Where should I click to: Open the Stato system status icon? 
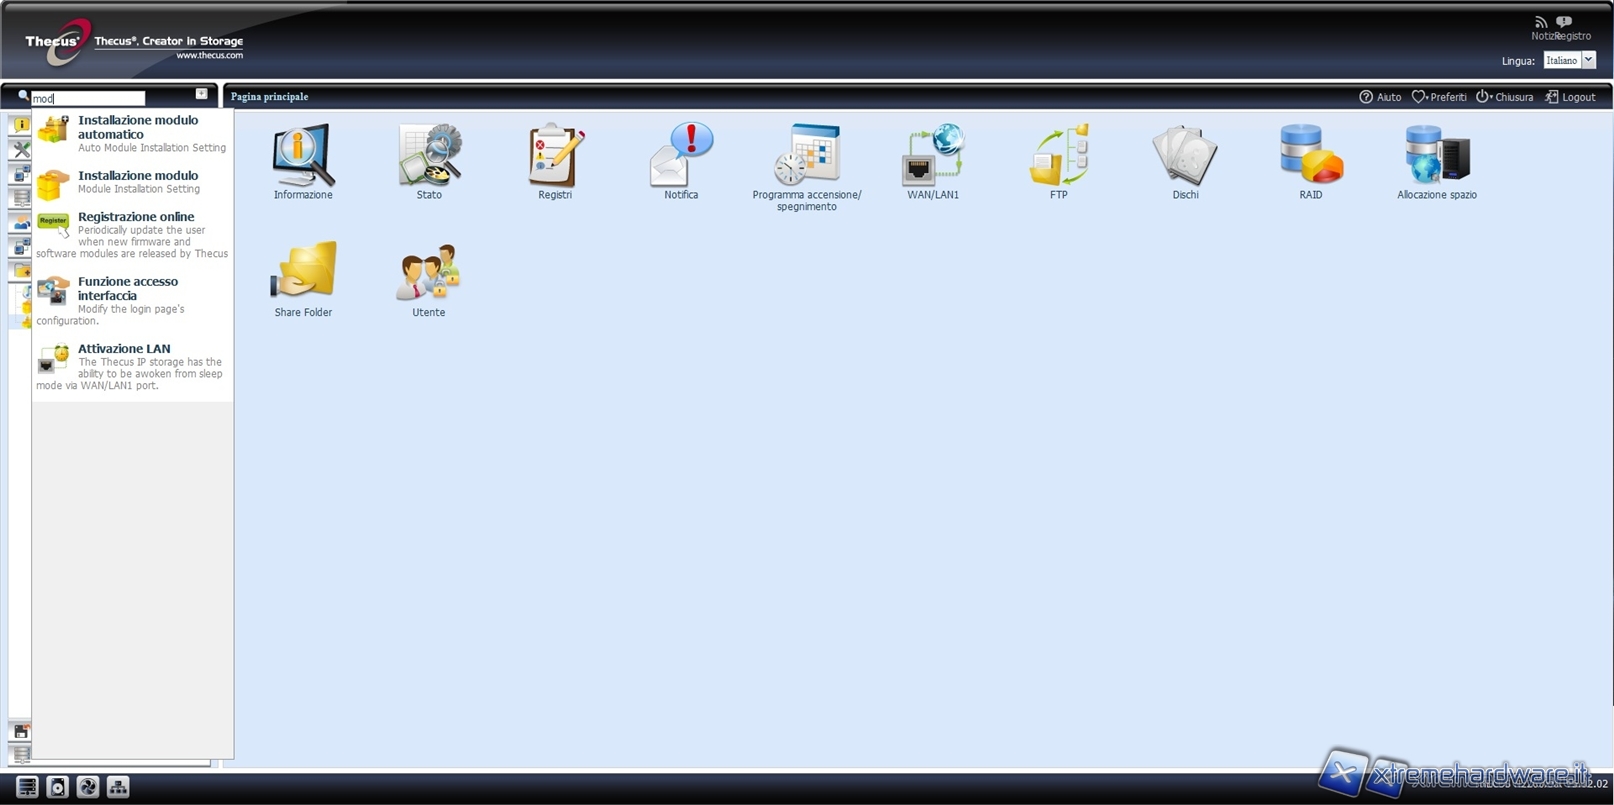[429, 157]
